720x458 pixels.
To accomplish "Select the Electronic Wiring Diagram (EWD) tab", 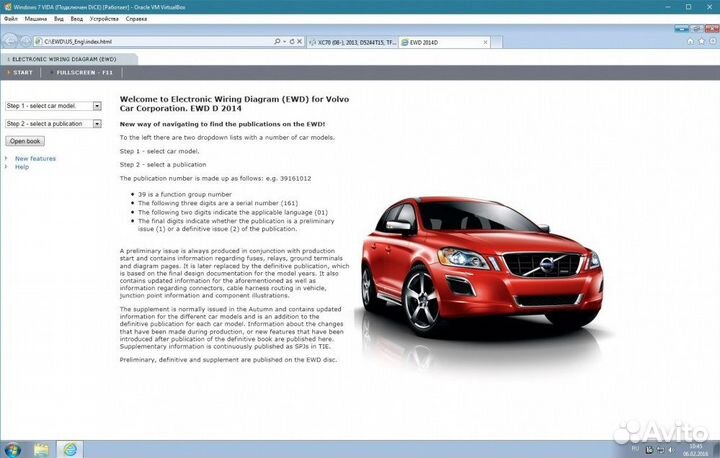I will pos(69,59).
